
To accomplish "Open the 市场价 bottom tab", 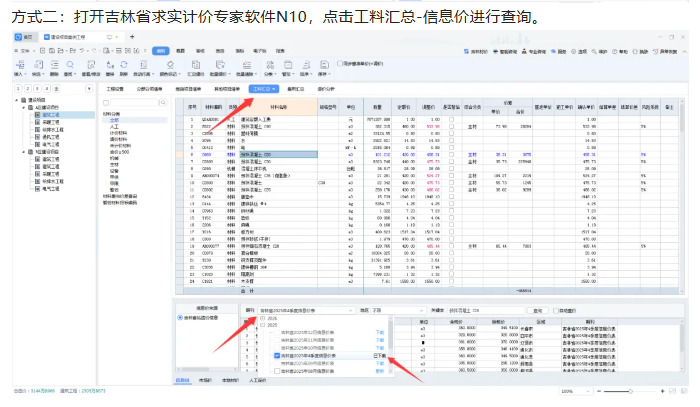I will coord(205,380).
